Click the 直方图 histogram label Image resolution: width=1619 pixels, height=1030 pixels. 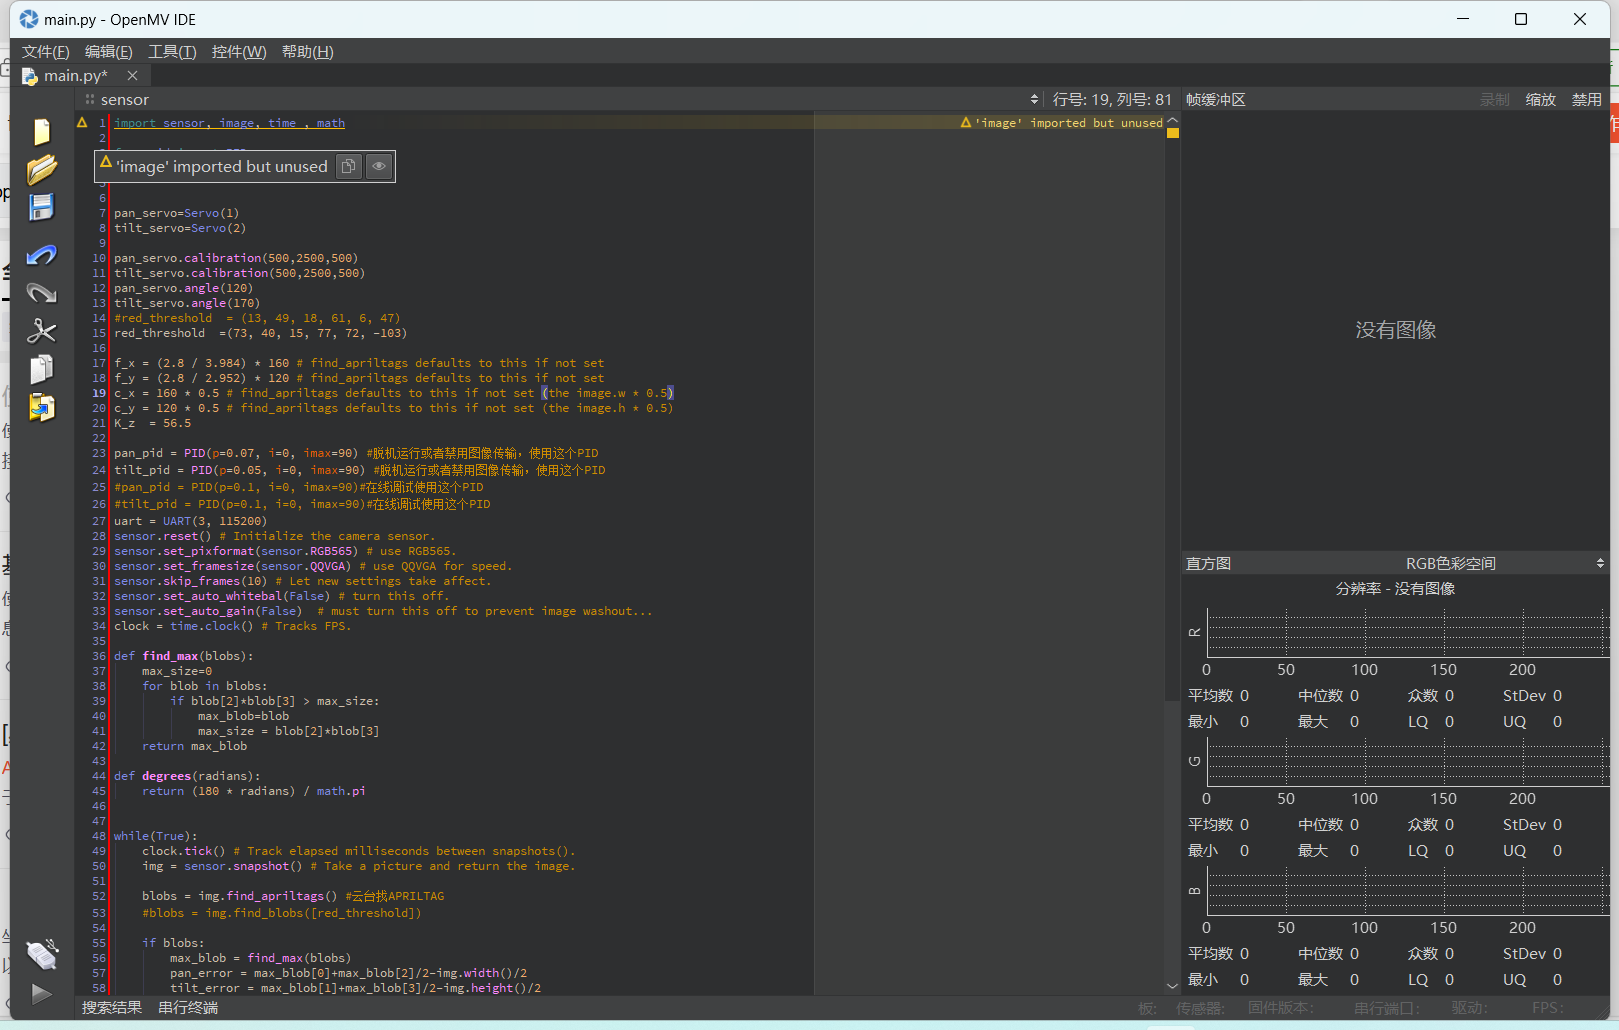[x=1208, y=563]
